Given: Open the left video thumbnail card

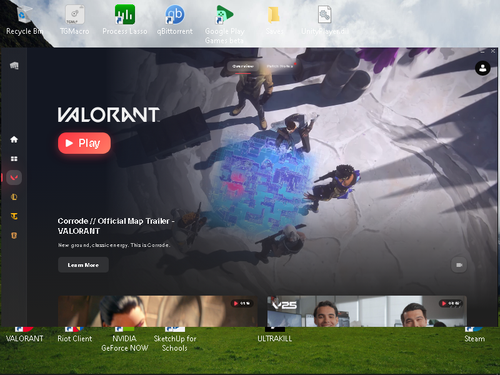Looking at the screenshot, I should click(158, 311).
